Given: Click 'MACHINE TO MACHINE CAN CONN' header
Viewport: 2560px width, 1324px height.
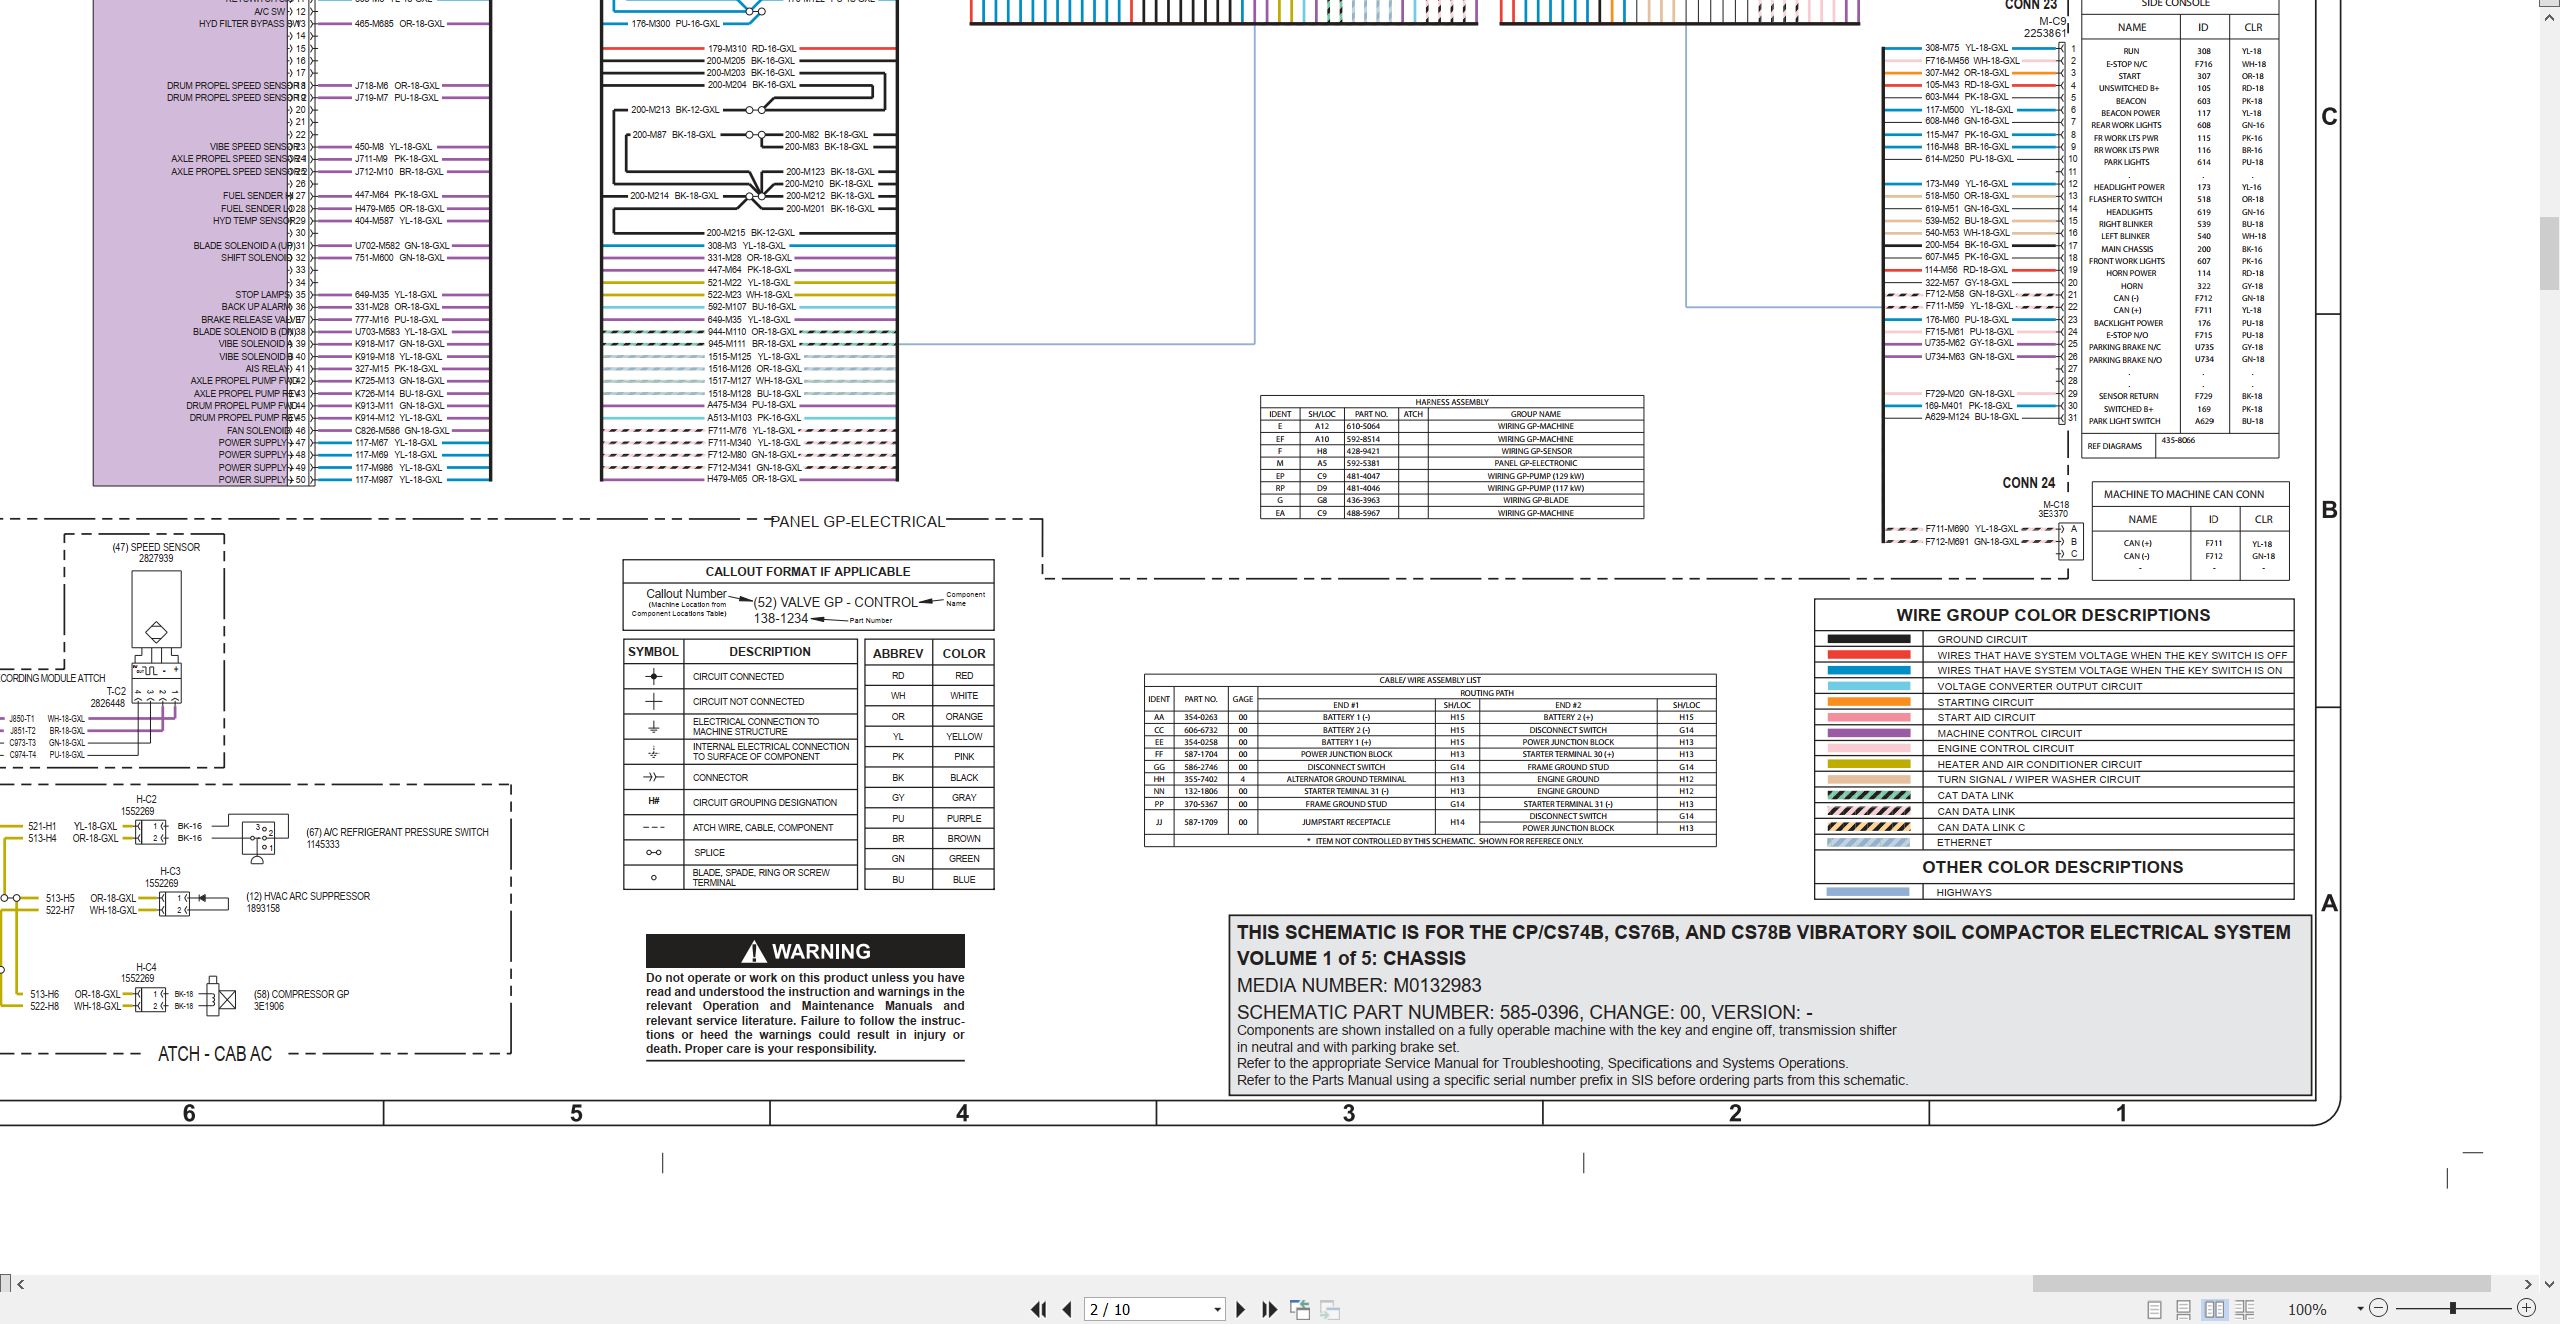Looking at the screenshot, I should 2183,494.
